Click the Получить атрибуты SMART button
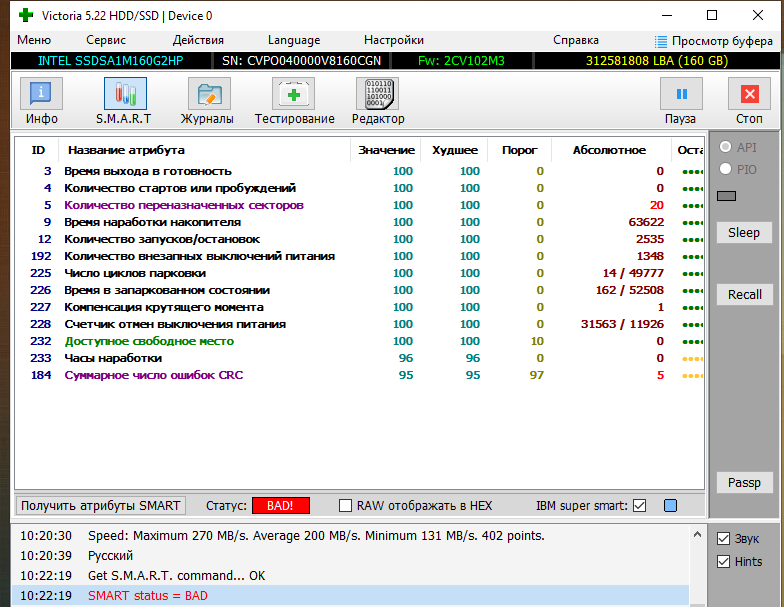The width and height of the screenshot is (784, 607). point(100,506)
